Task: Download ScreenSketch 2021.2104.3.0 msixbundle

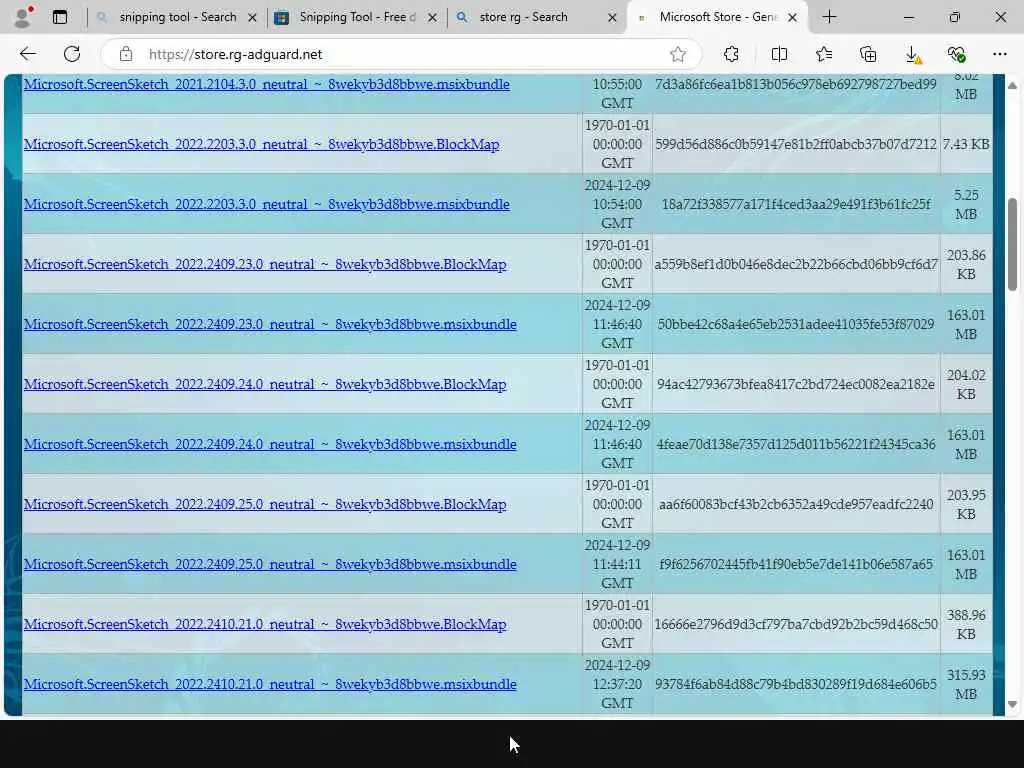Action: click(266, 84)
